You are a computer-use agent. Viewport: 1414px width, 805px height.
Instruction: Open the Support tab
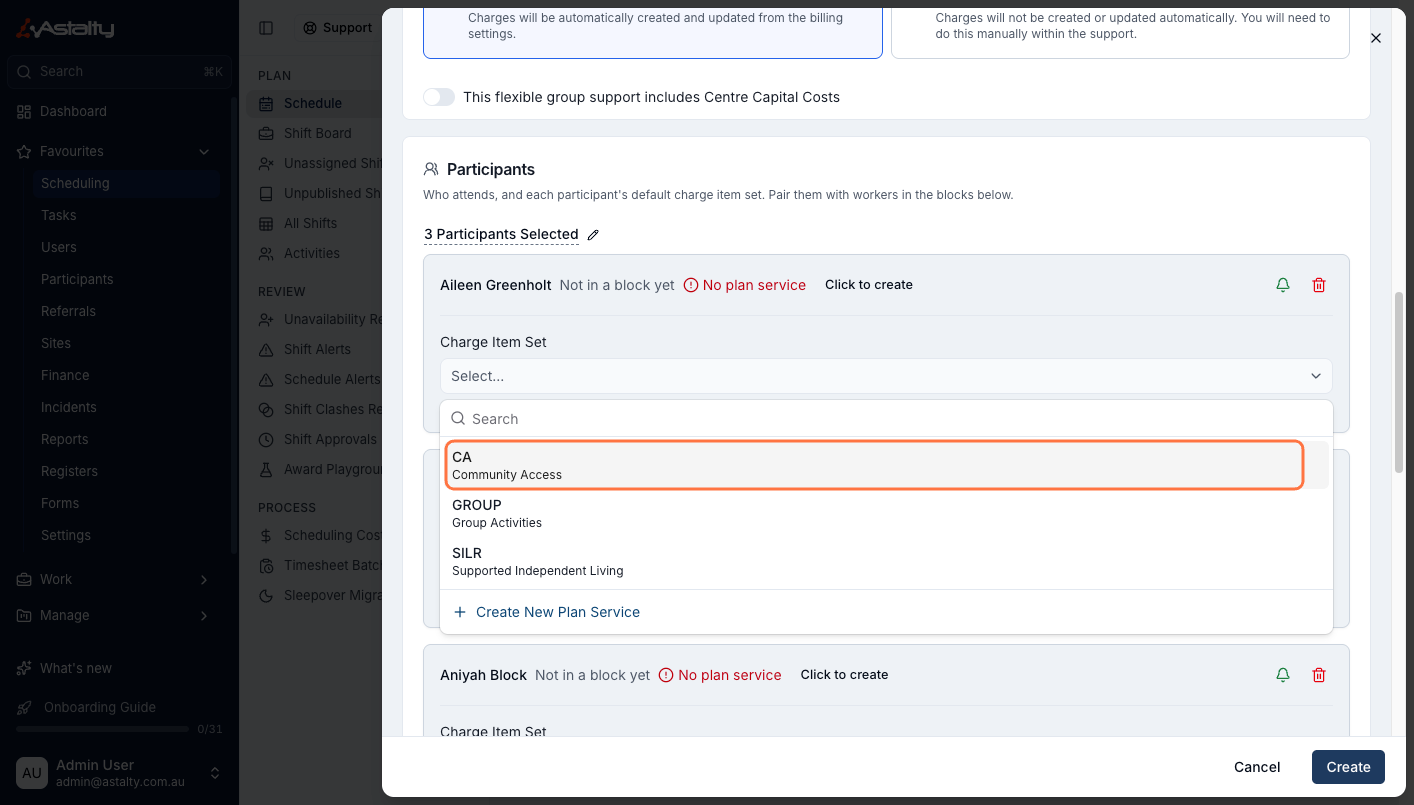click(x=338, y=28)
